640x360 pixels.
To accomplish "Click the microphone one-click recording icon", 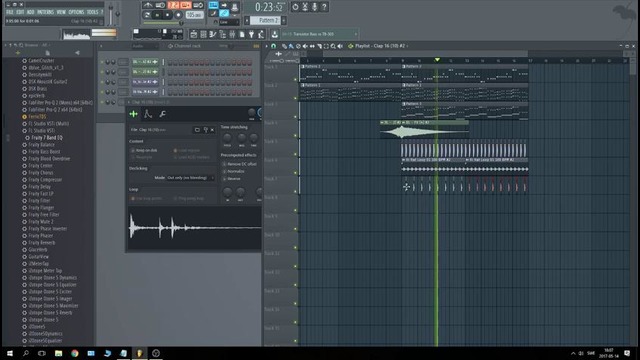I will (x=315, y=7).
